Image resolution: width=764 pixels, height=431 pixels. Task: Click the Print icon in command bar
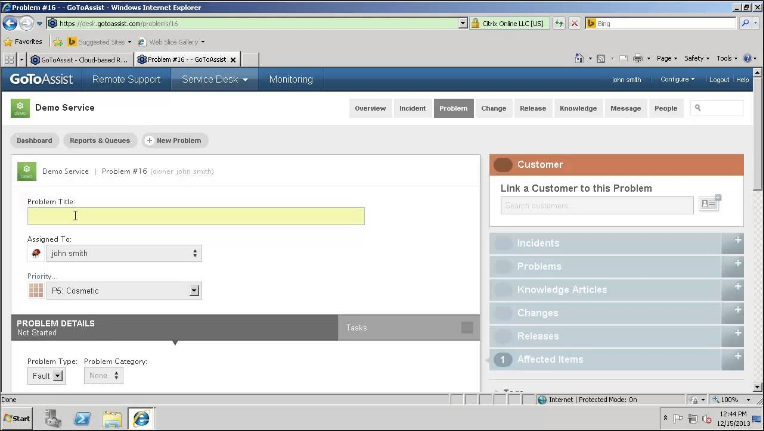pyautogui.click(x=637, y=58)
